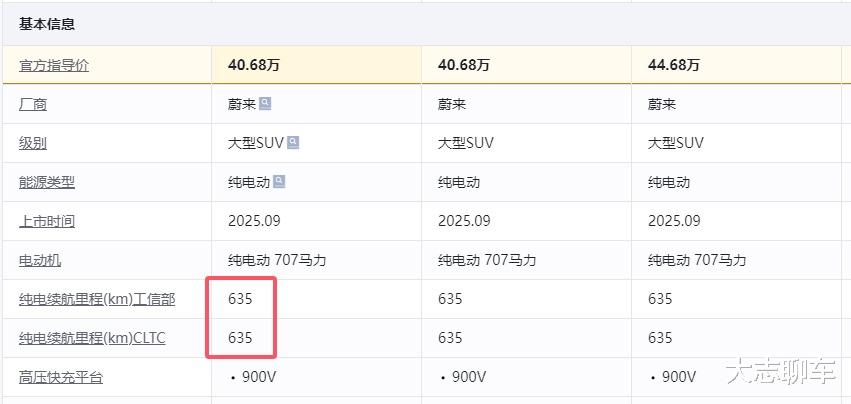851x404 pixels.
Task: Open the 级别 definition link
Action: [x=33, y=143]
